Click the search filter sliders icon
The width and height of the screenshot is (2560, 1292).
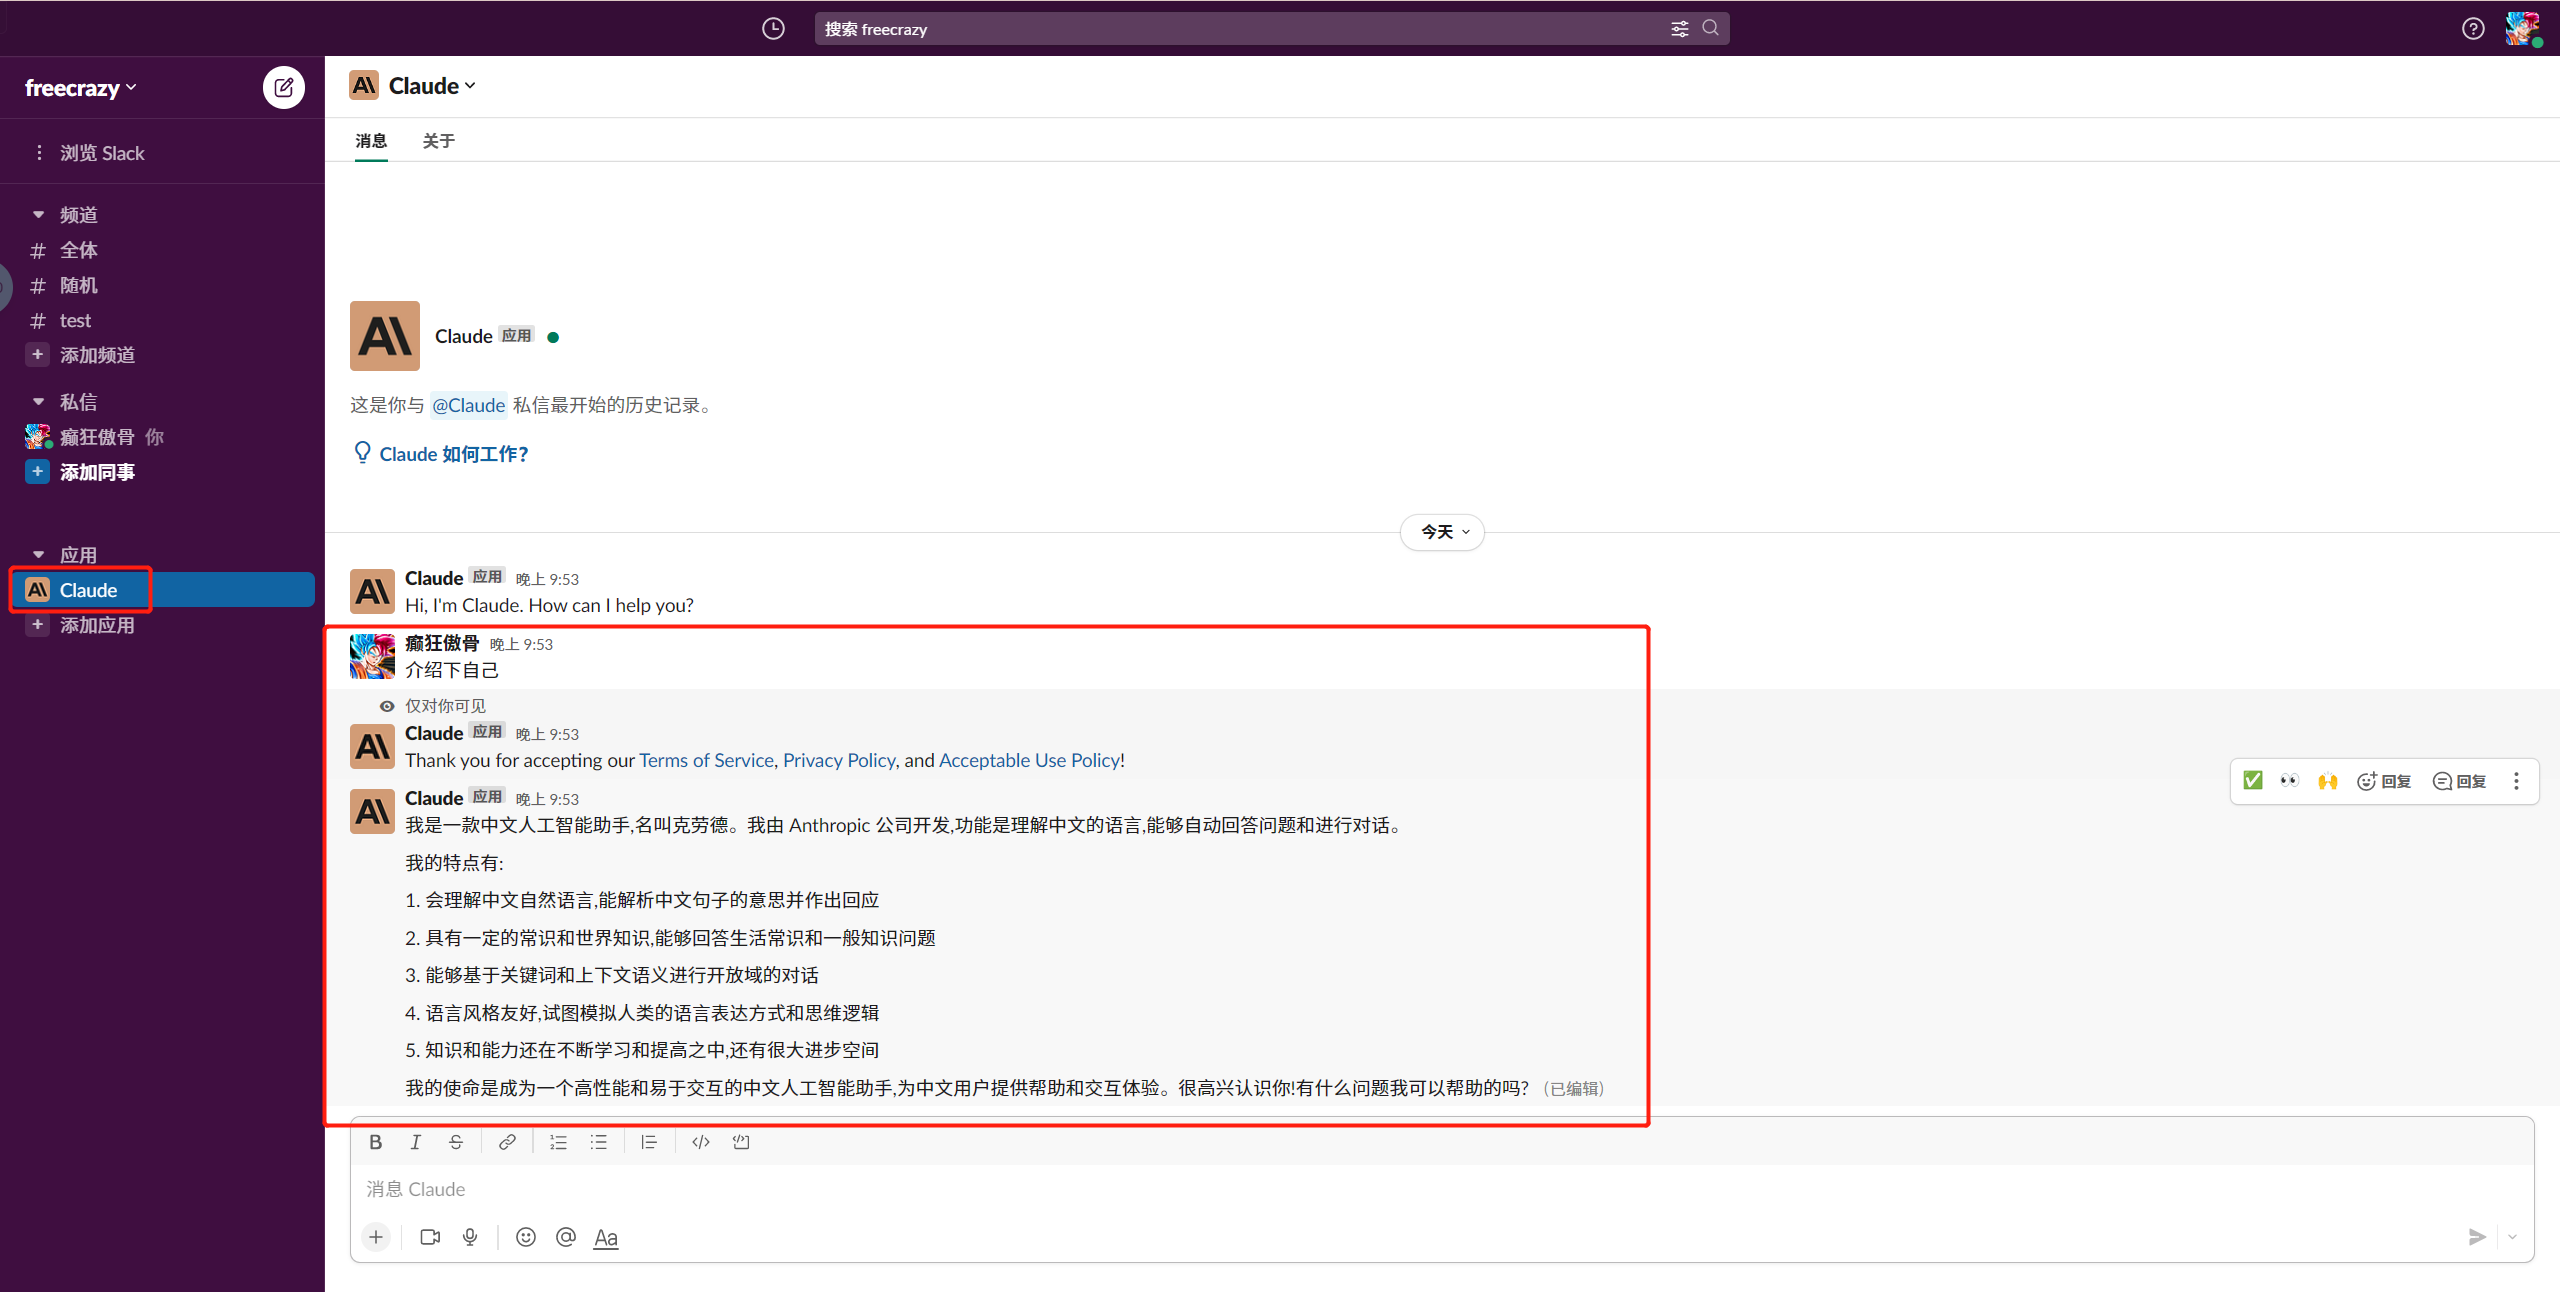click(1679, 29)
